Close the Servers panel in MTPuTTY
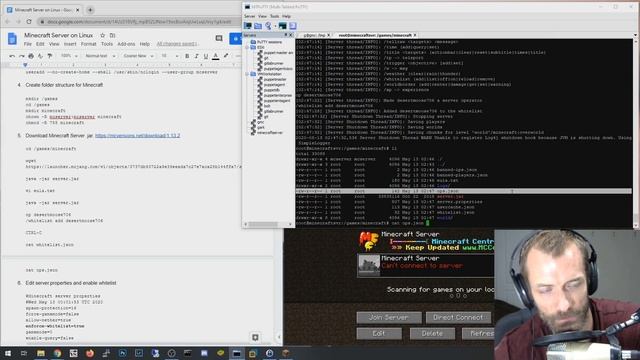Screen dimensions: 640x360 click(x=291, y=35)
